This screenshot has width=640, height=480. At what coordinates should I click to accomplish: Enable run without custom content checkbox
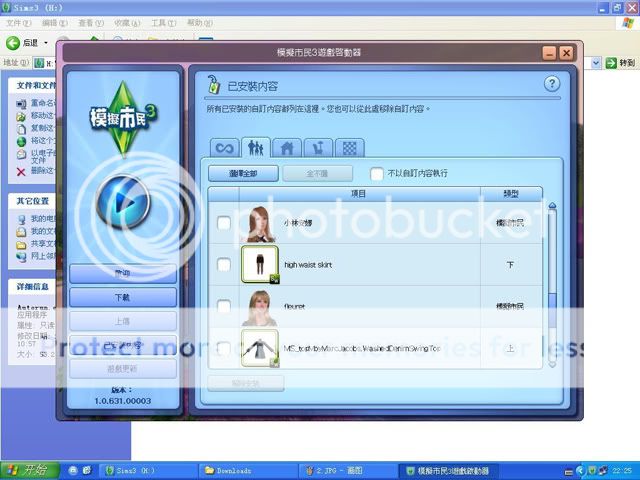point(376,173)
